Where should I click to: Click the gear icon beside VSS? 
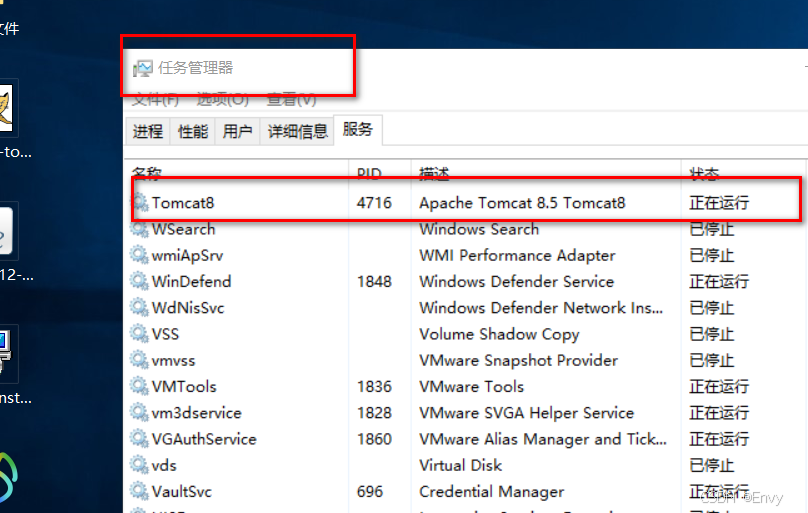click(140, 333)
